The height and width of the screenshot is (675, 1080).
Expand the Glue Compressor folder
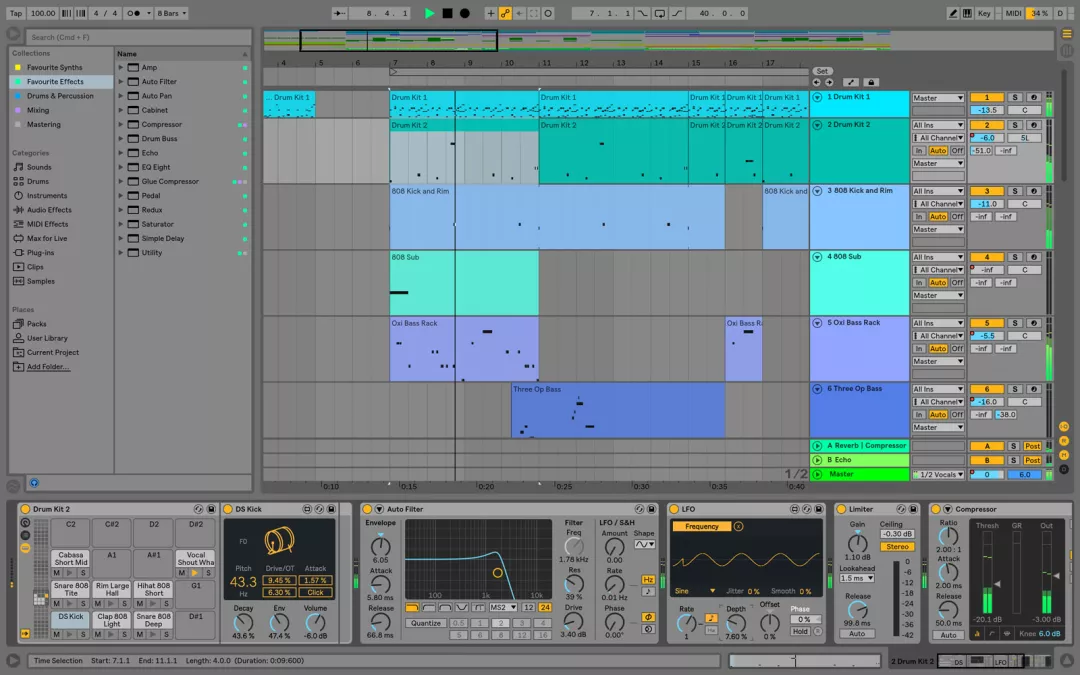121,182
